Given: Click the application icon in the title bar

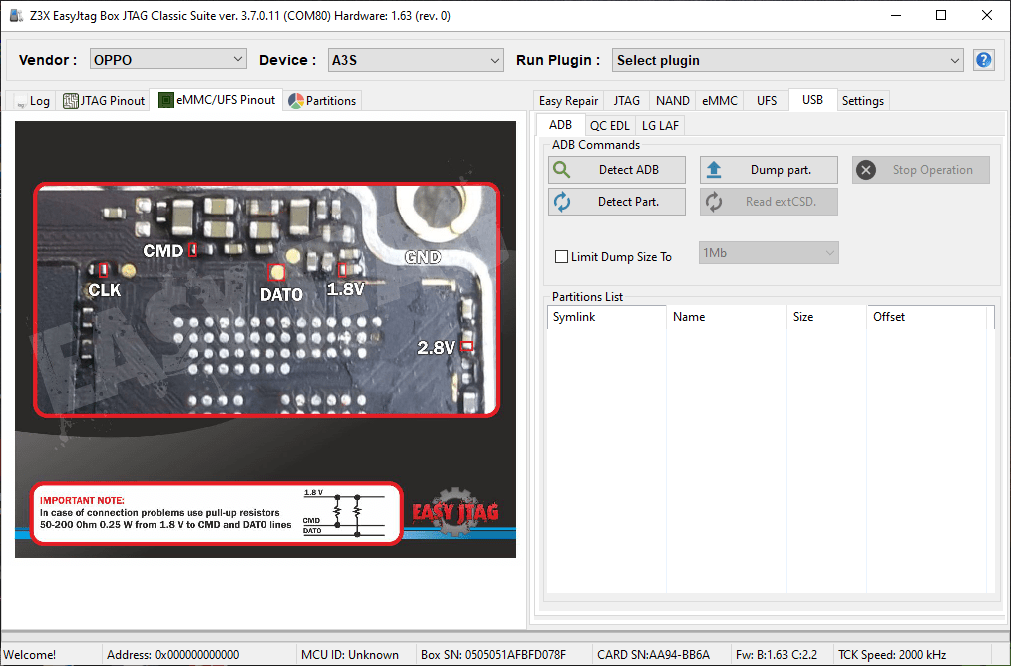Looking at the screenshot, I should pos(16,15).
